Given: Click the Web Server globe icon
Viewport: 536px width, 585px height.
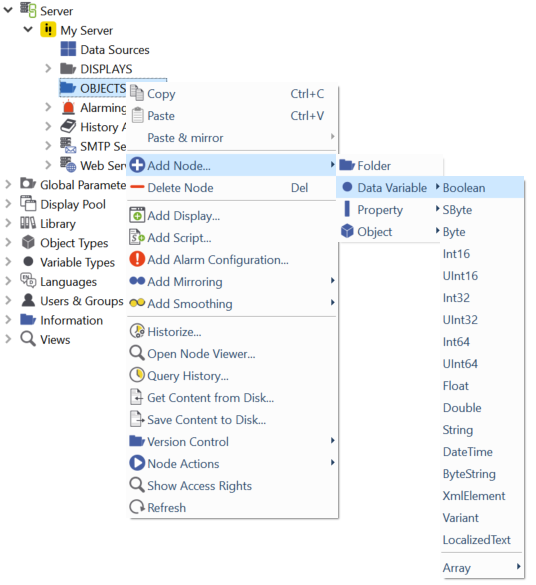Looking at the screenshot, I should click(x=68, y=165).
